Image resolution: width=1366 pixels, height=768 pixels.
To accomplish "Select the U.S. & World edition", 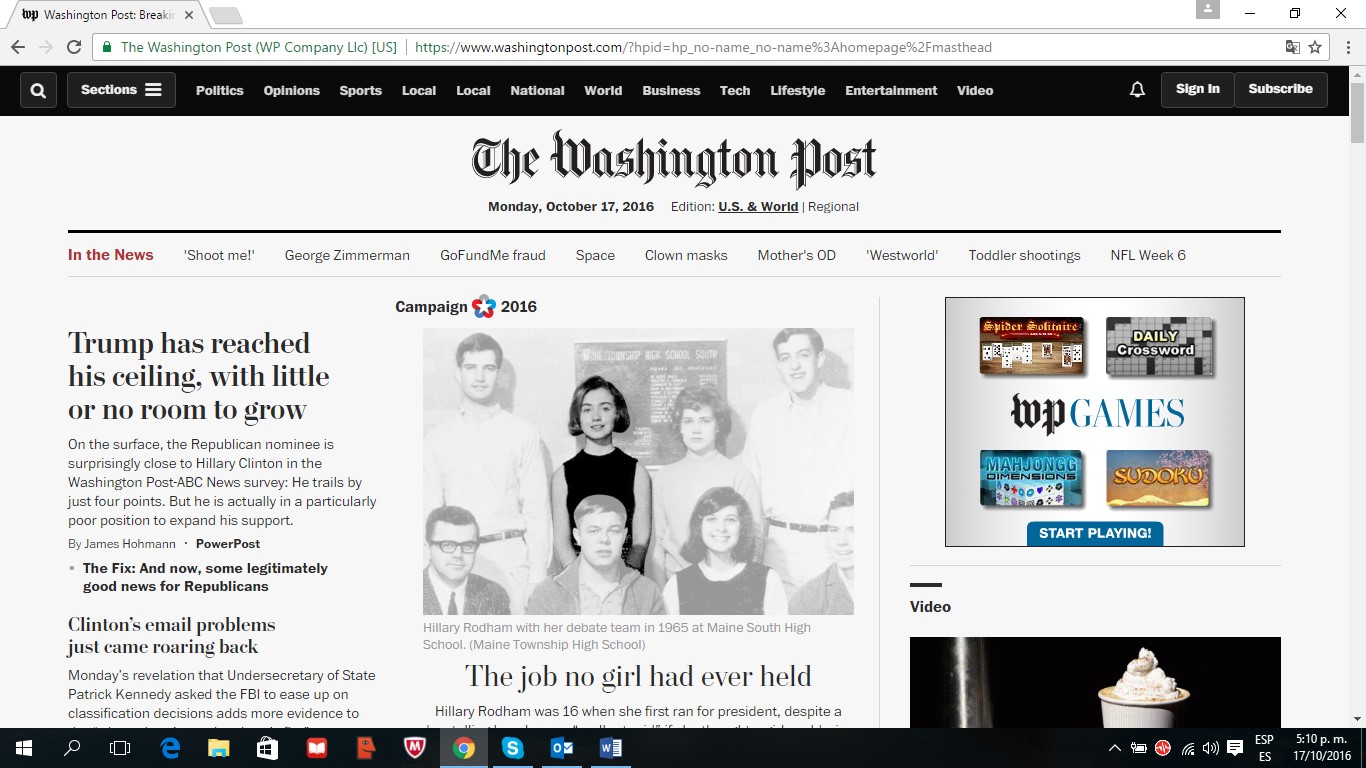I will pyautogui.click(x=758, y=207).
